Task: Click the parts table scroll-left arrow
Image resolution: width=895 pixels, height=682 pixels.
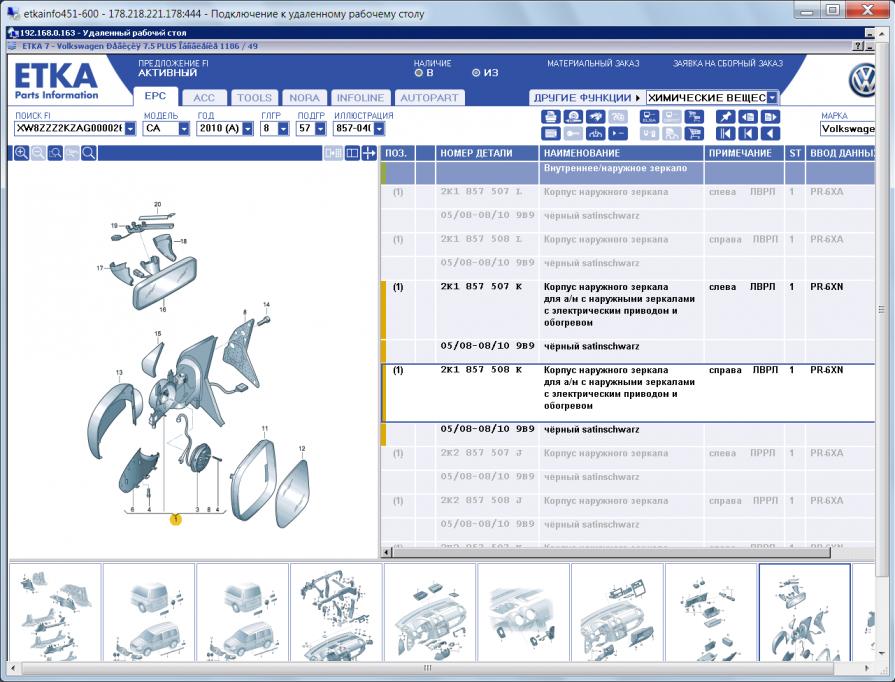Action: [x=387, y=552]
